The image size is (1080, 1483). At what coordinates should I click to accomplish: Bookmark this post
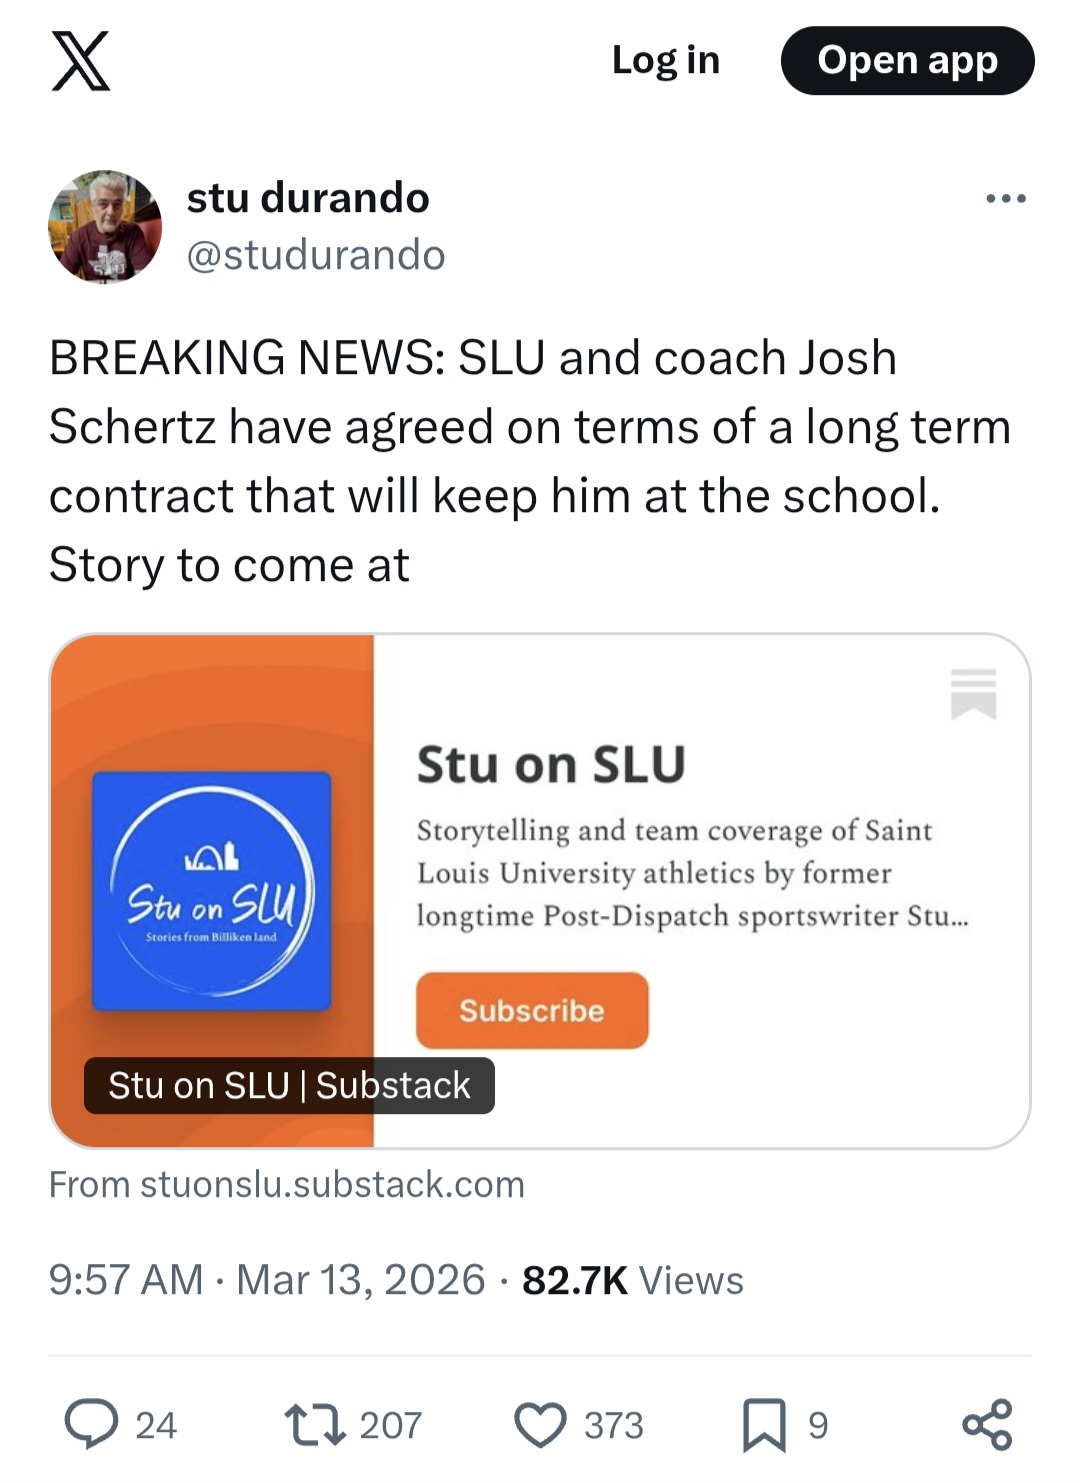[x=764, y=1424]
